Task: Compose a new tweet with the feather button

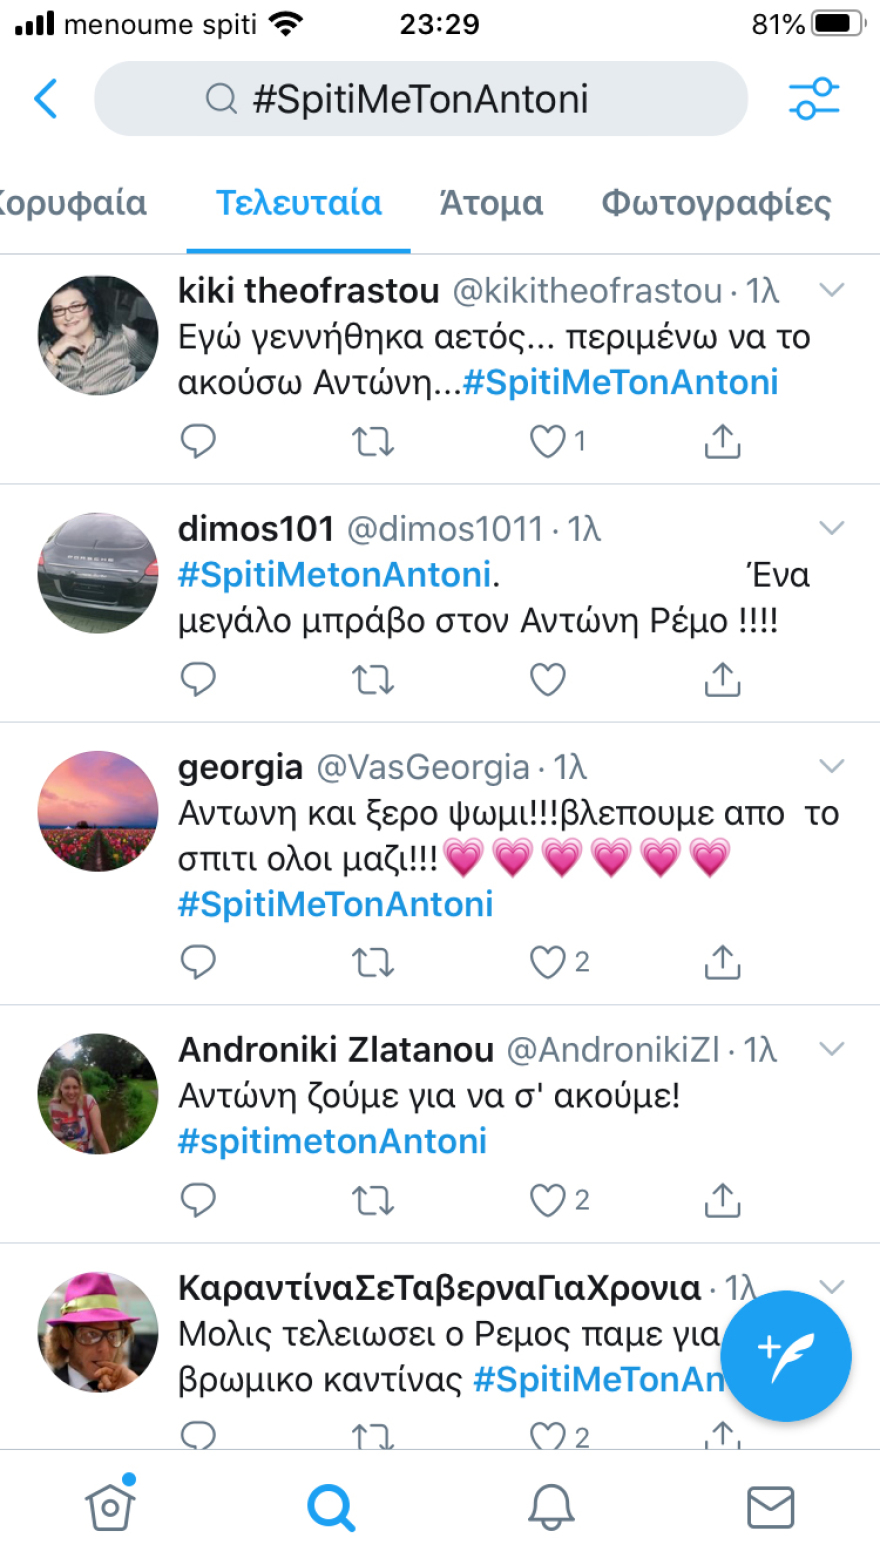Action: click(786, 1357)
